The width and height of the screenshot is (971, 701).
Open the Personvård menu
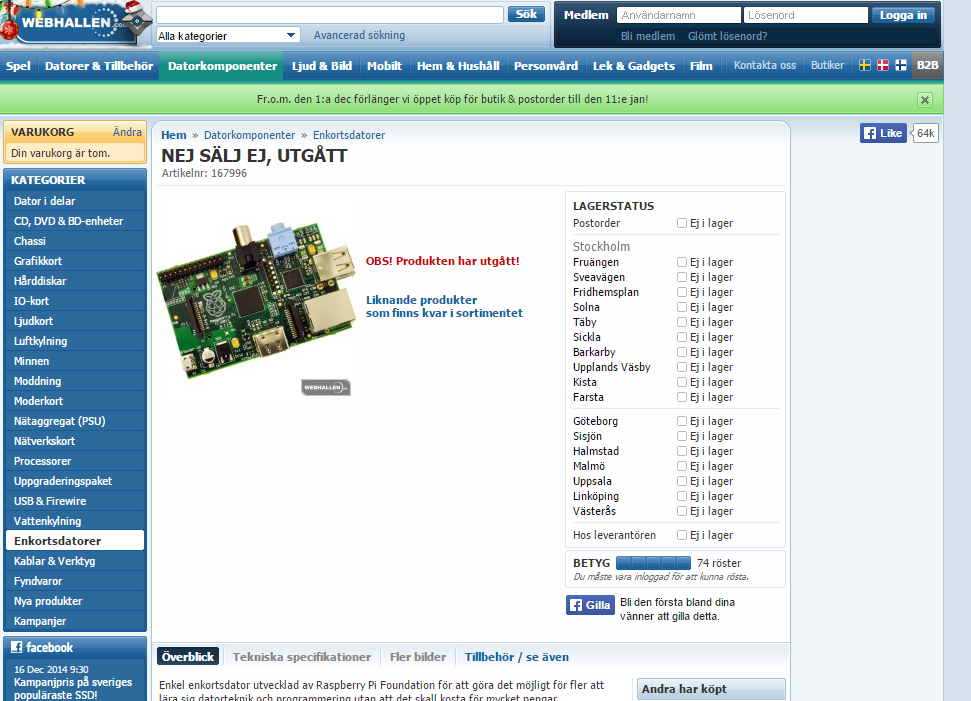coord(546,66)
